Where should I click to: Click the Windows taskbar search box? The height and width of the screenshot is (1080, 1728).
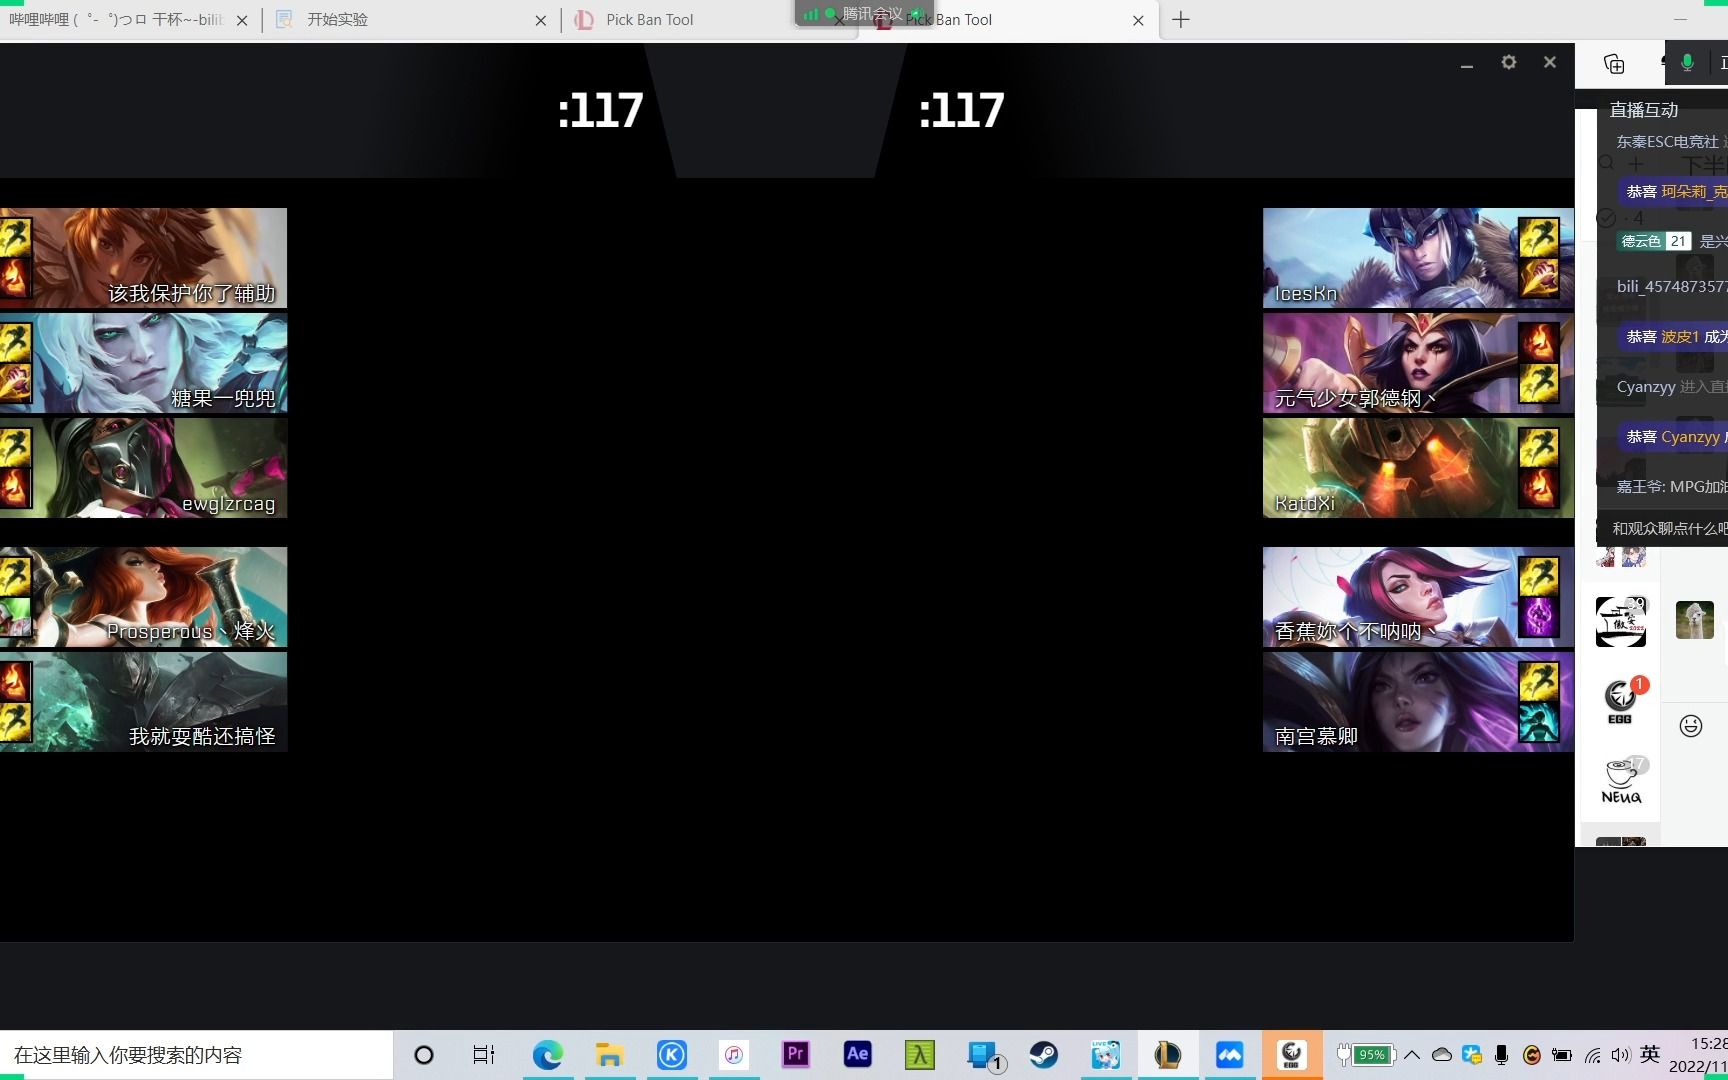pos(196,1055)
